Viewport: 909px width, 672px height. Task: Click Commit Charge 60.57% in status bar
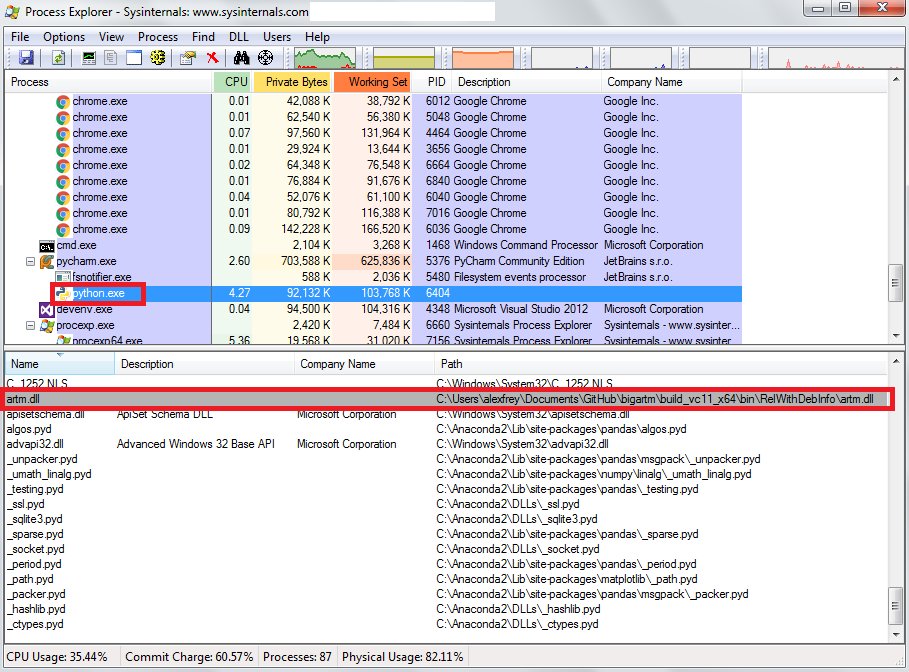coord(189,657)
